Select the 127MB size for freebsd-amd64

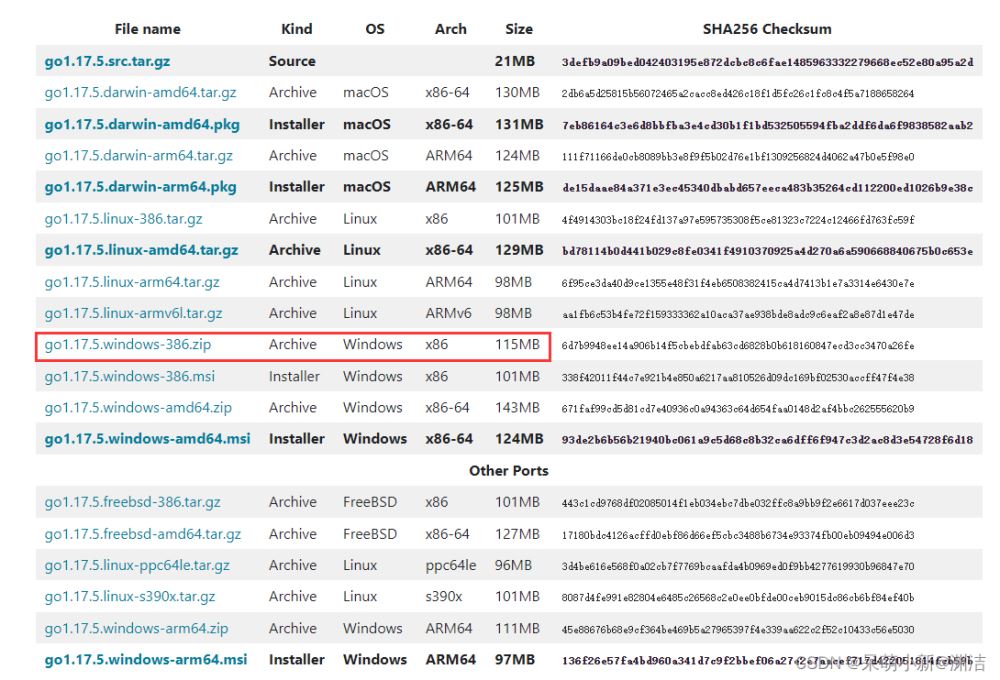click(517, 534)
